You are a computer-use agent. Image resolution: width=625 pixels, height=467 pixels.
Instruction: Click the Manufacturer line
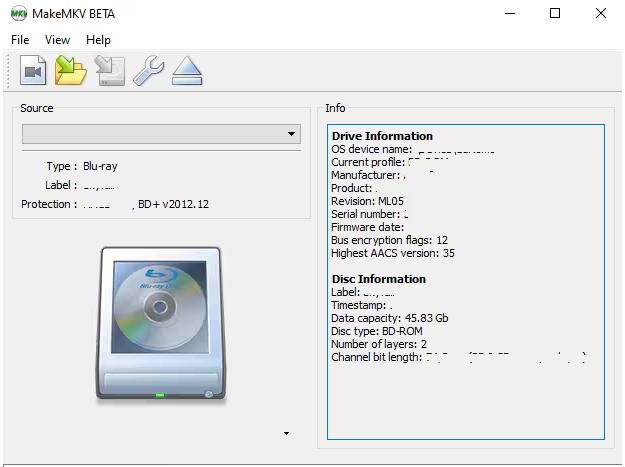382,175
